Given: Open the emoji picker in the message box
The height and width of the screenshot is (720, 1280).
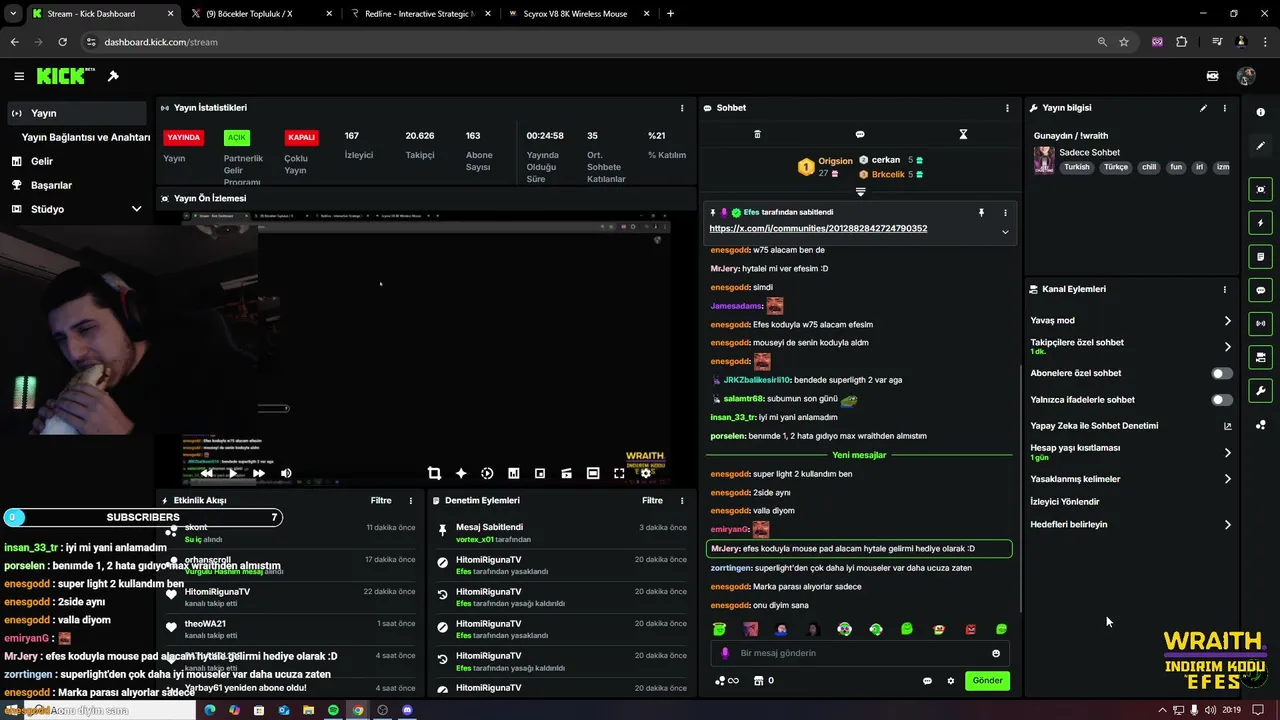Looking at the screenshot, I should 996,653.
